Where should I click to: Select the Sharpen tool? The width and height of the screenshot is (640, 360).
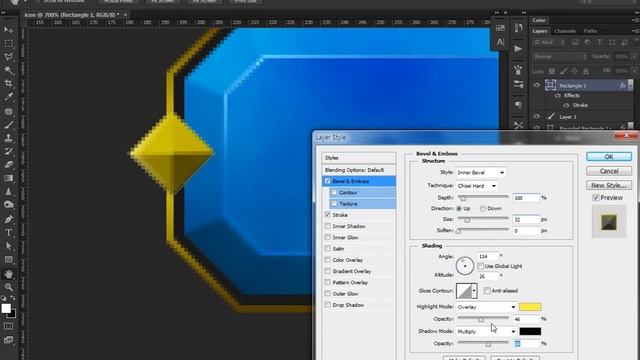point(8,192)
